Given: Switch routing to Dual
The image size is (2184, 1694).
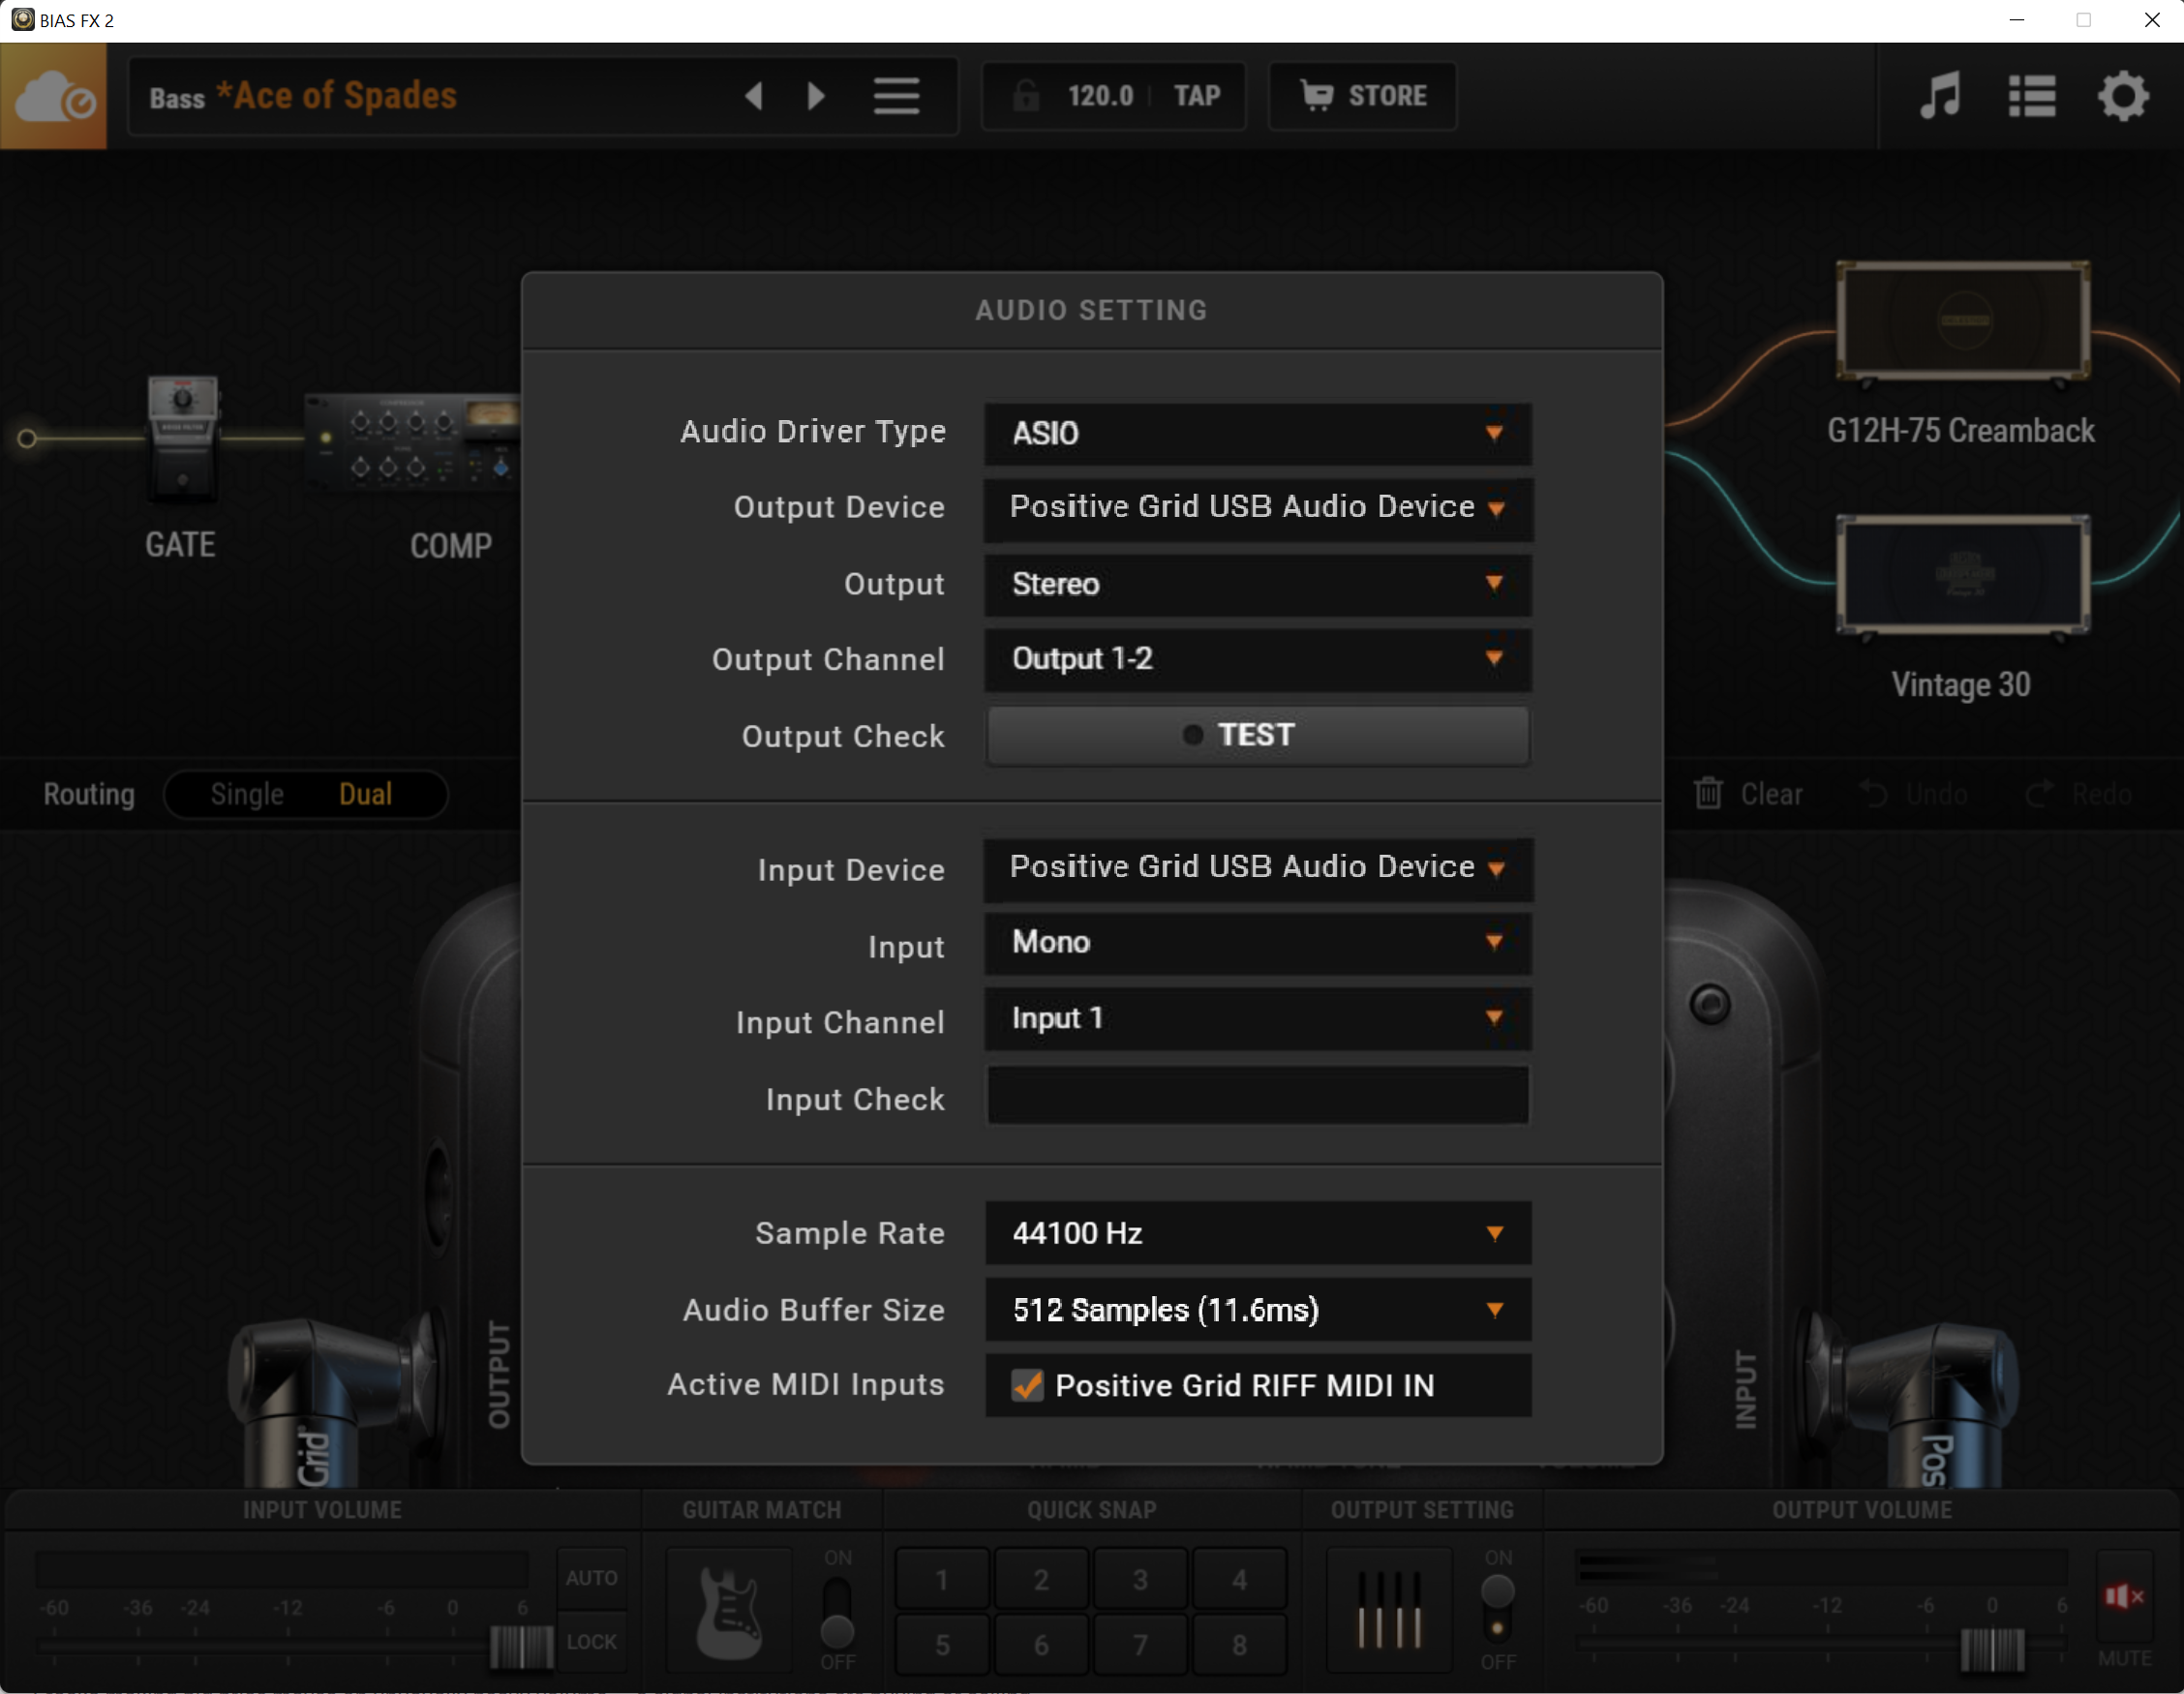Looking at the screenshot, I should [x=365, y=794].
